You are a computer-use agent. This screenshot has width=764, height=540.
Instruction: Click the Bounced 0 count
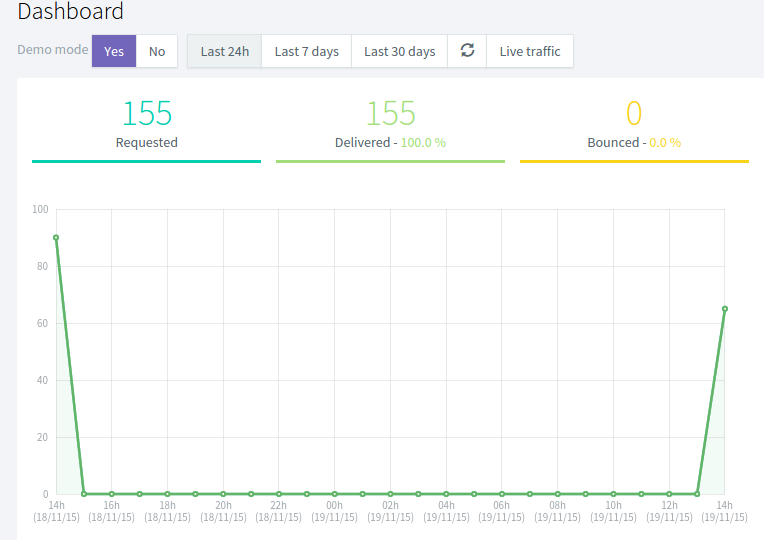pos(634,113)
